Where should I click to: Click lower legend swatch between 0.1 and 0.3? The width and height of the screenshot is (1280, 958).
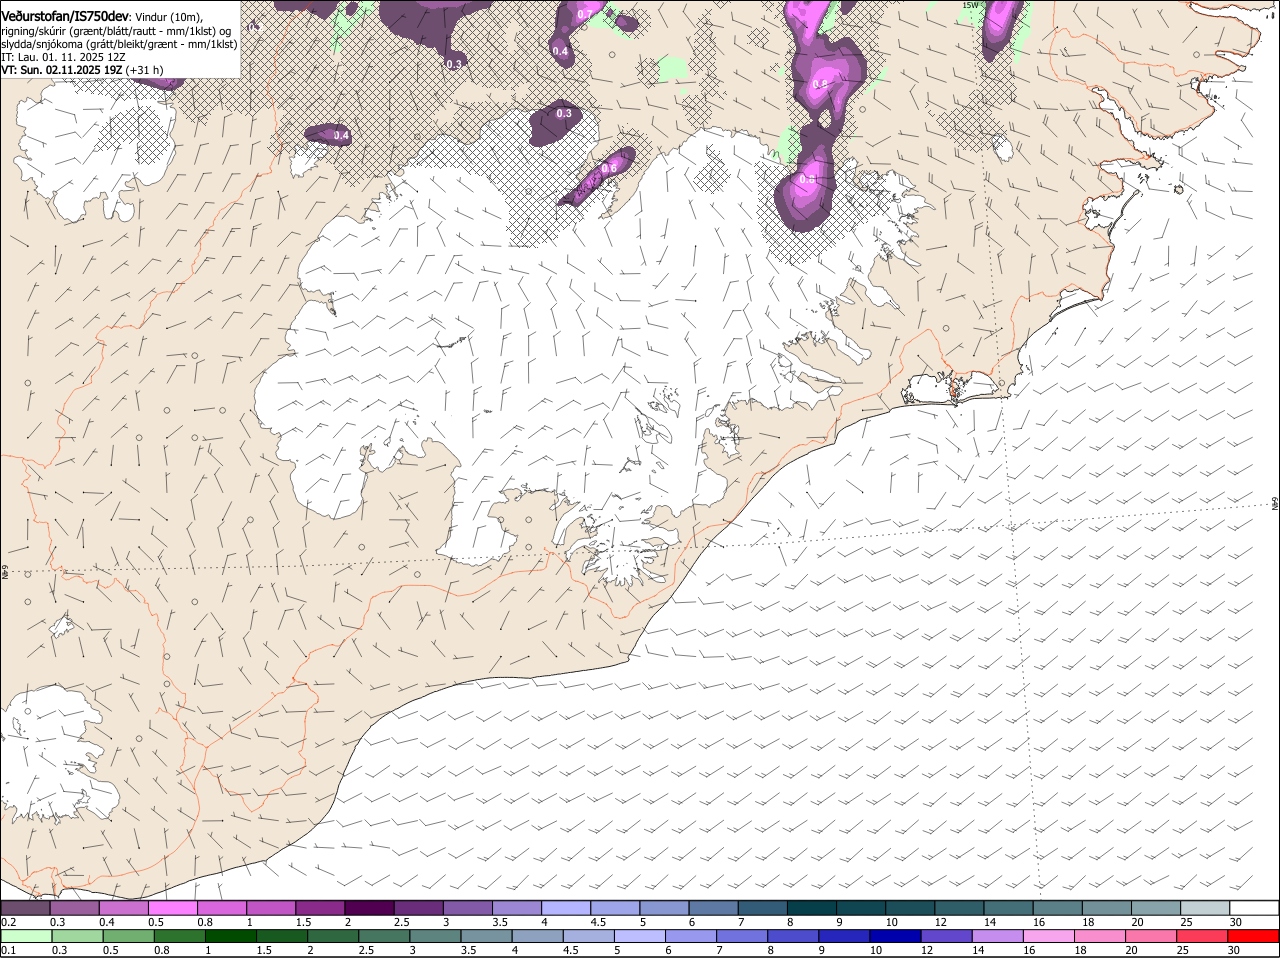[x=26, y=936]
